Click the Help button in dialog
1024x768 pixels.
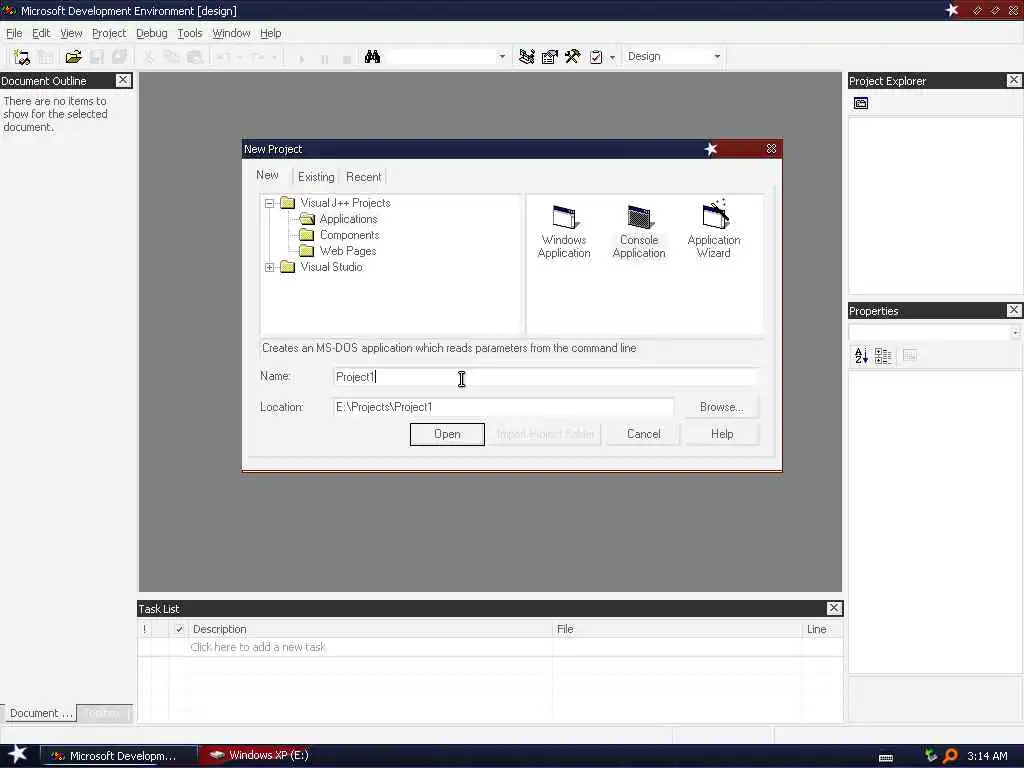click(x=722, y=434)
